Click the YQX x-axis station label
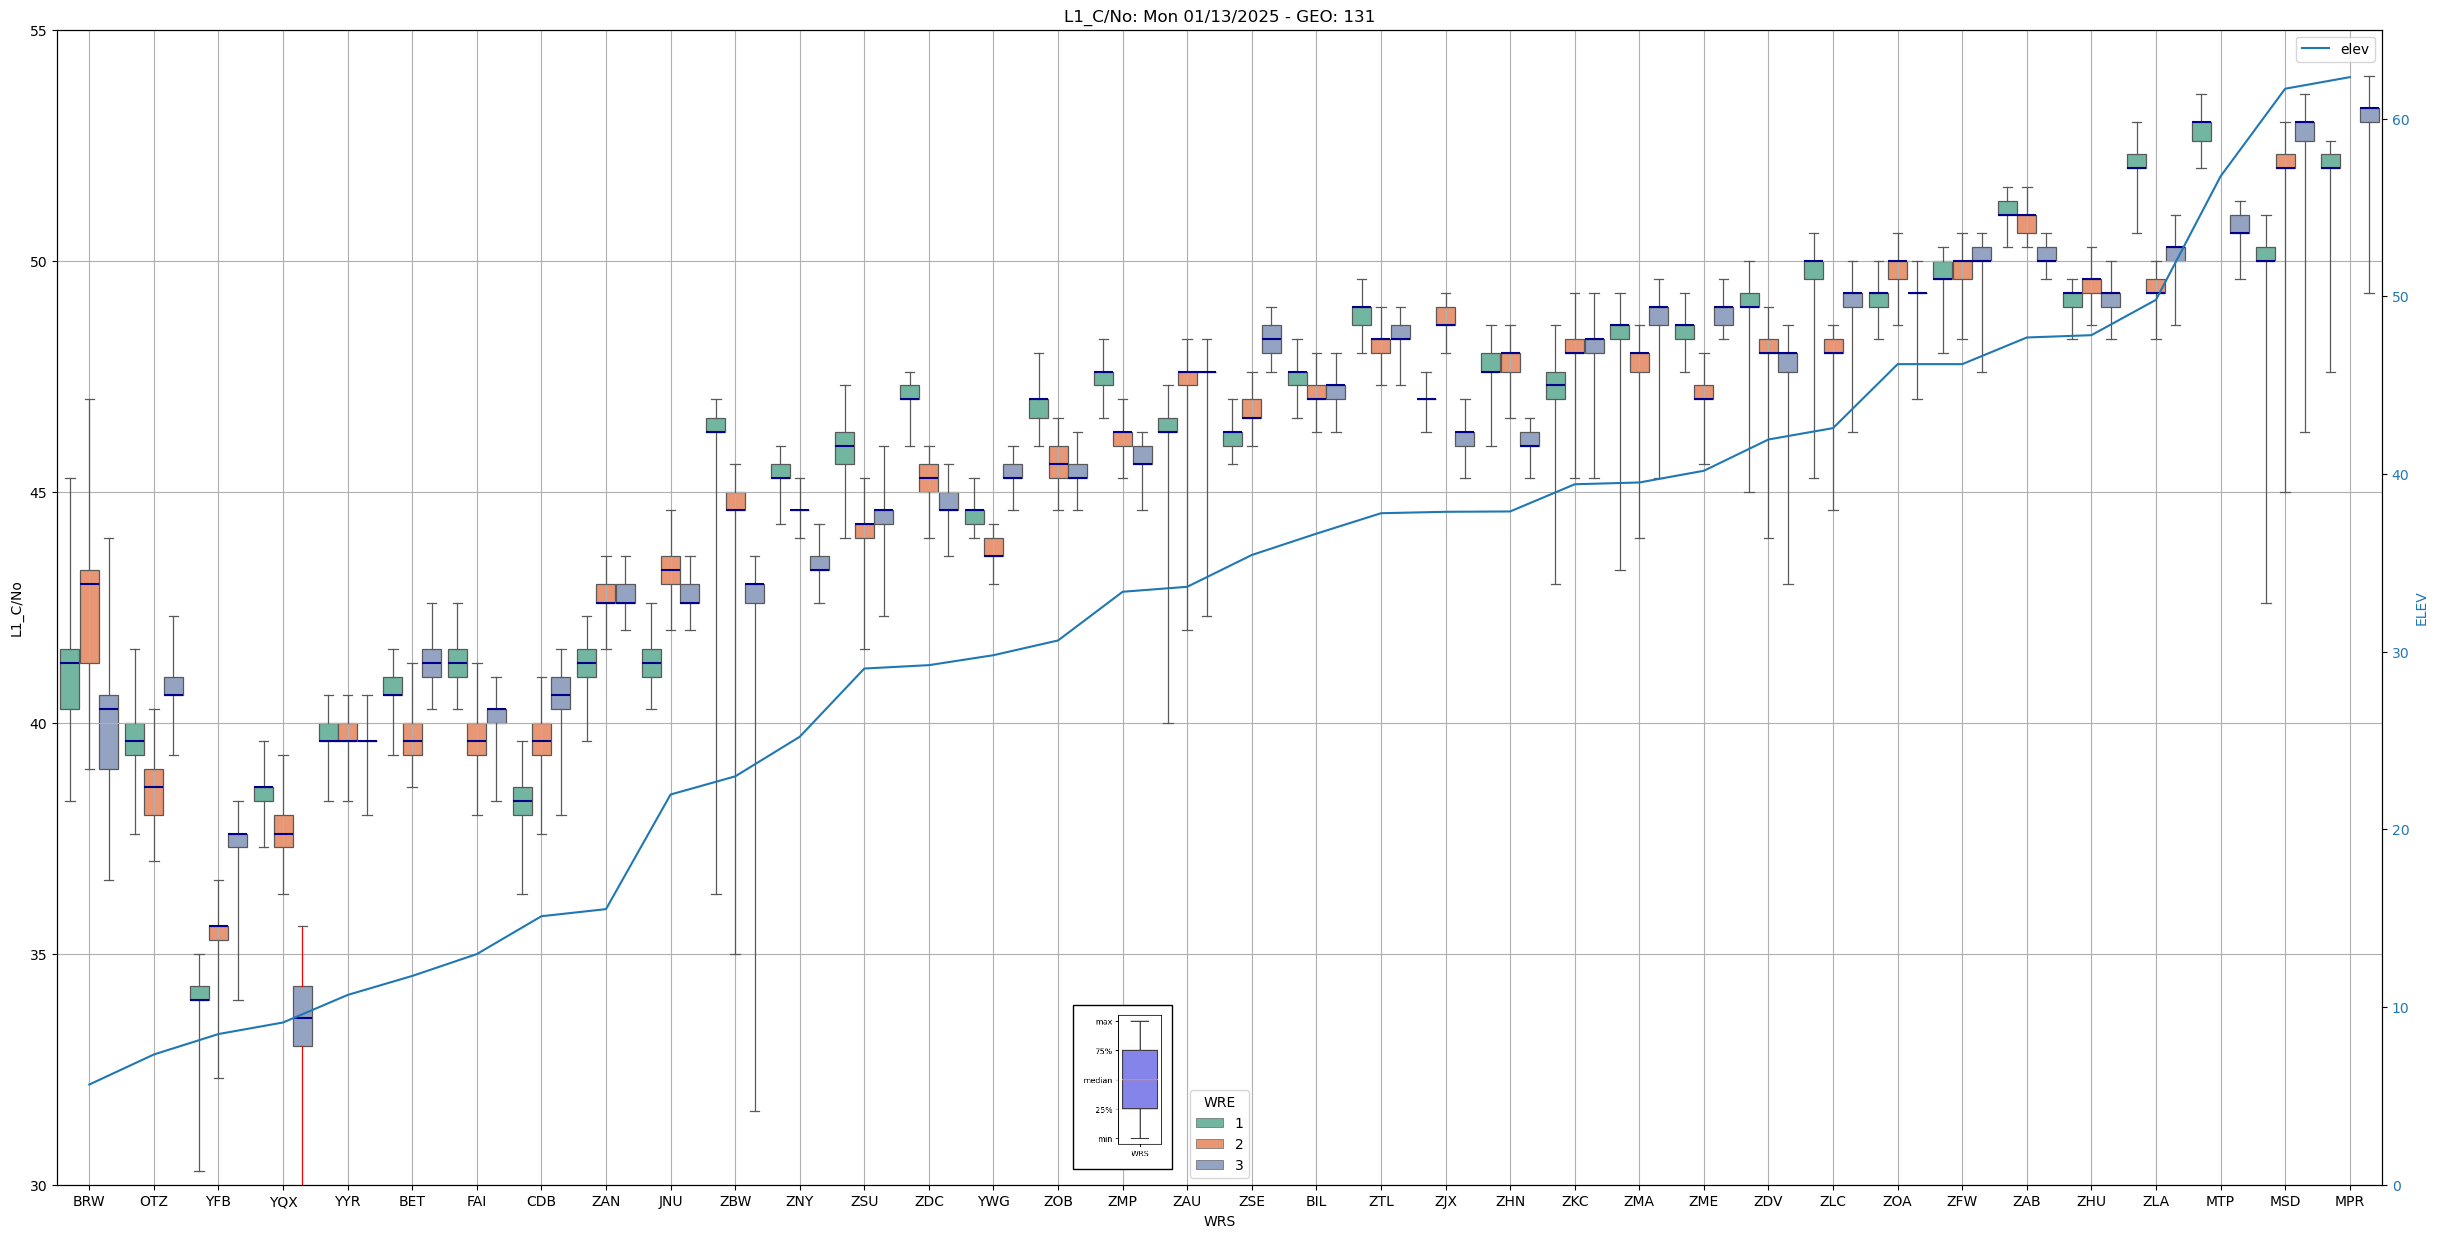Viewport: 2439px width, 1238px height. click(283, 1202)
